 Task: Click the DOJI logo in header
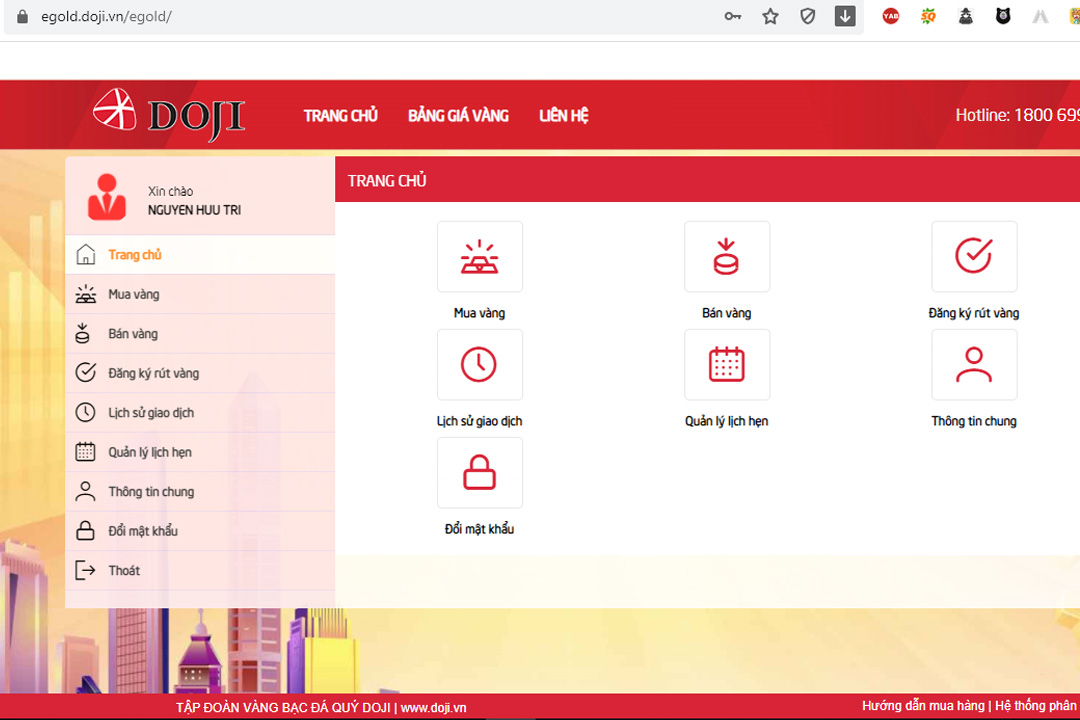[x=169, y=115]
